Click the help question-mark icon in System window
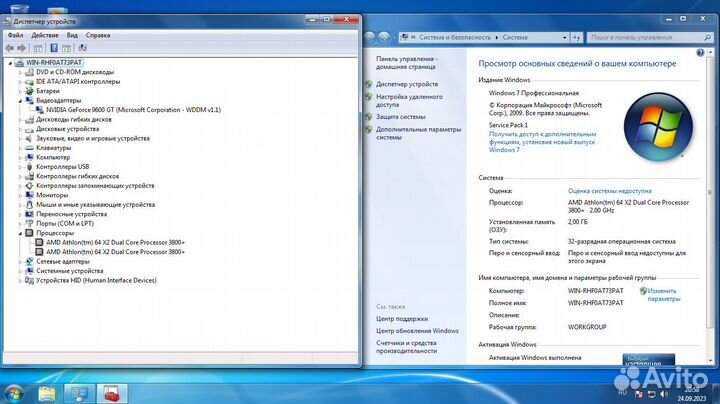The width and height of the screenshot is (720, 404). point(700,53)
